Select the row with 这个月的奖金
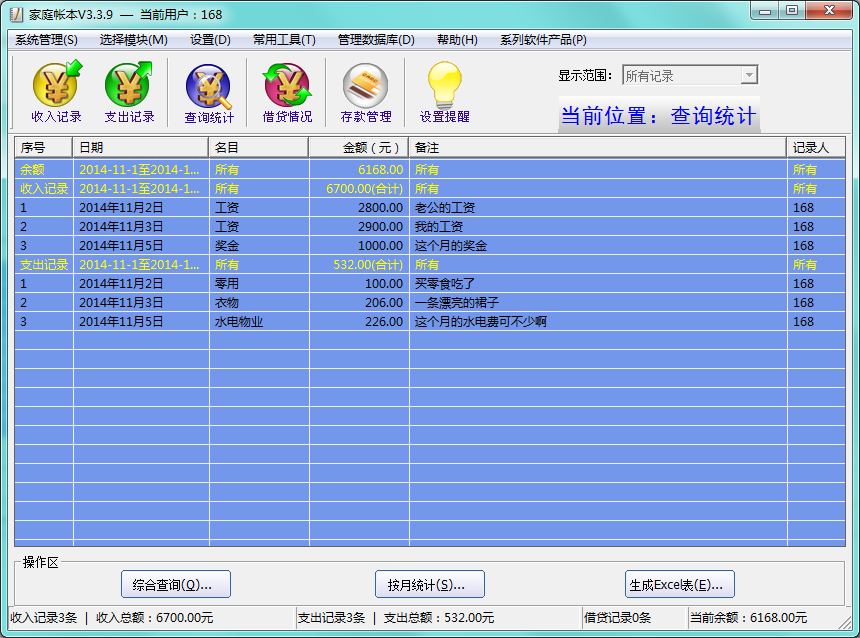This screenshot has width=860, height=638. tap(430, 245)
